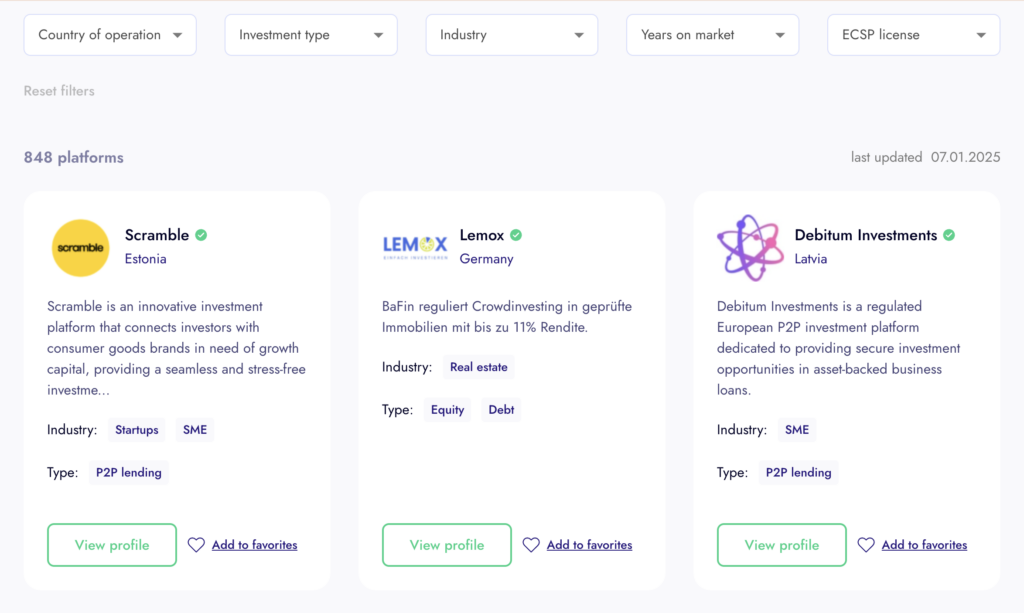The image size is (1024, 613).
Task: Click the heart icon on Scramble card
Action: tap(196, 544)
